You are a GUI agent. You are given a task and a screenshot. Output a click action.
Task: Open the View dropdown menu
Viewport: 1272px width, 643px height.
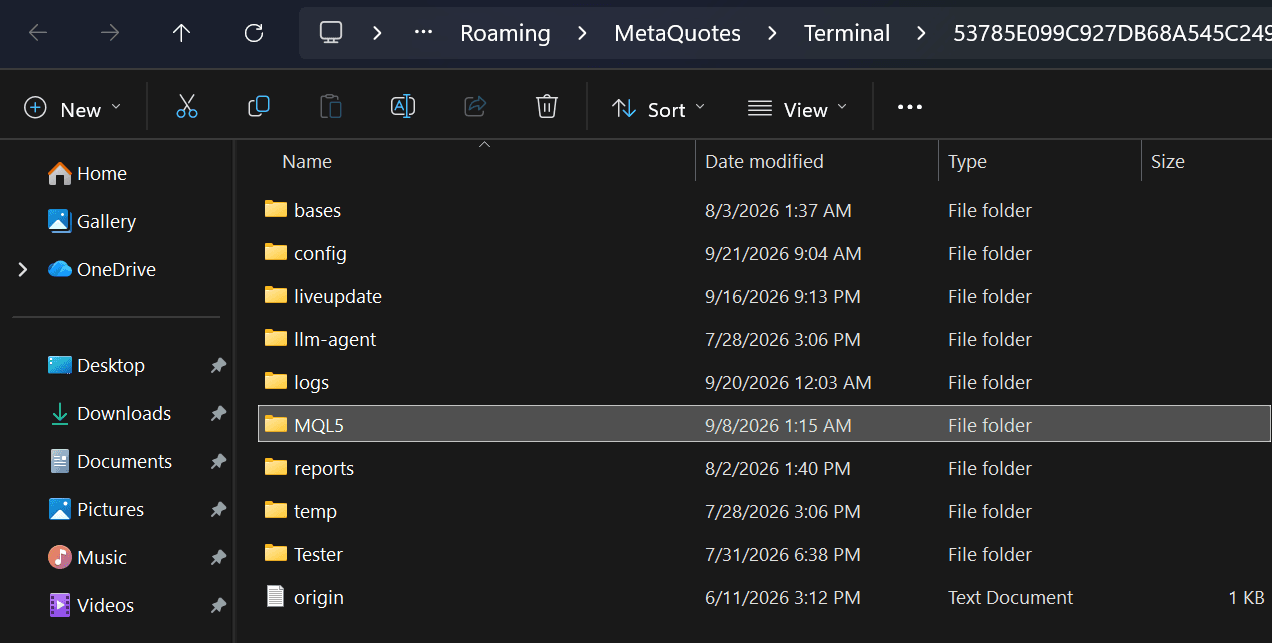tap(797, 109)
